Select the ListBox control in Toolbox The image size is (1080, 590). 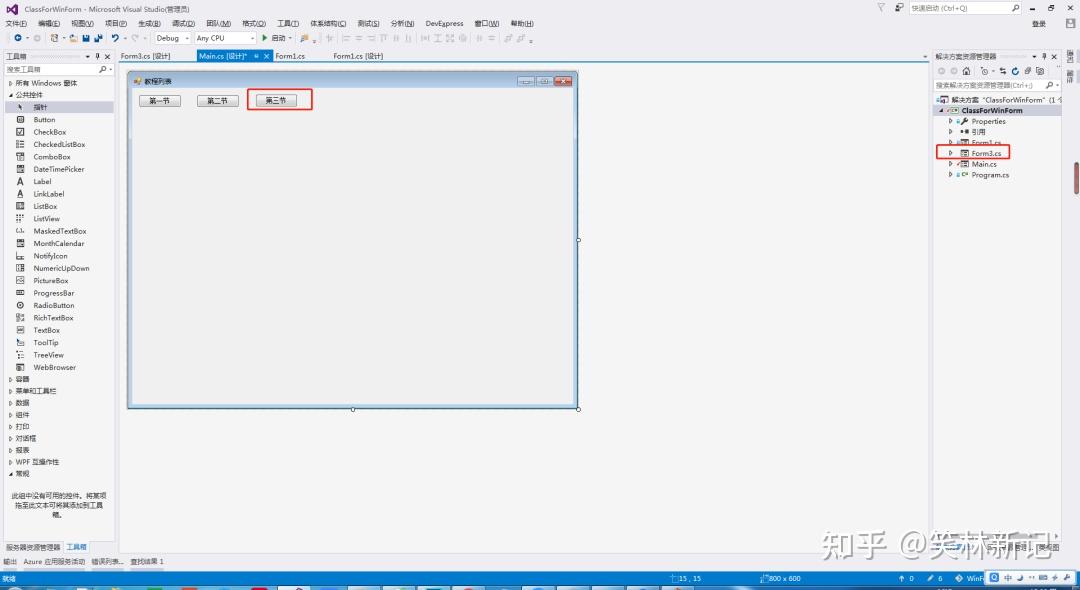pos(59,207)
